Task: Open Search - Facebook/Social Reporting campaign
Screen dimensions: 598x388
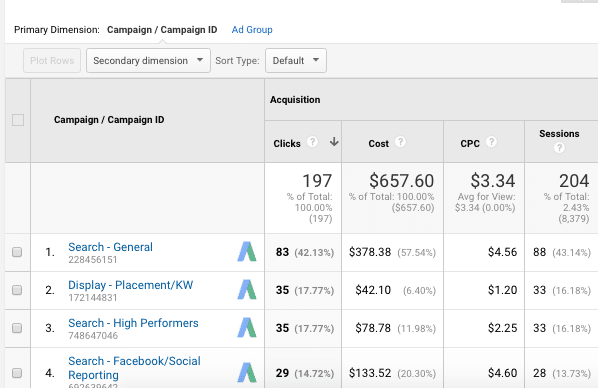Action: (134, 368)
